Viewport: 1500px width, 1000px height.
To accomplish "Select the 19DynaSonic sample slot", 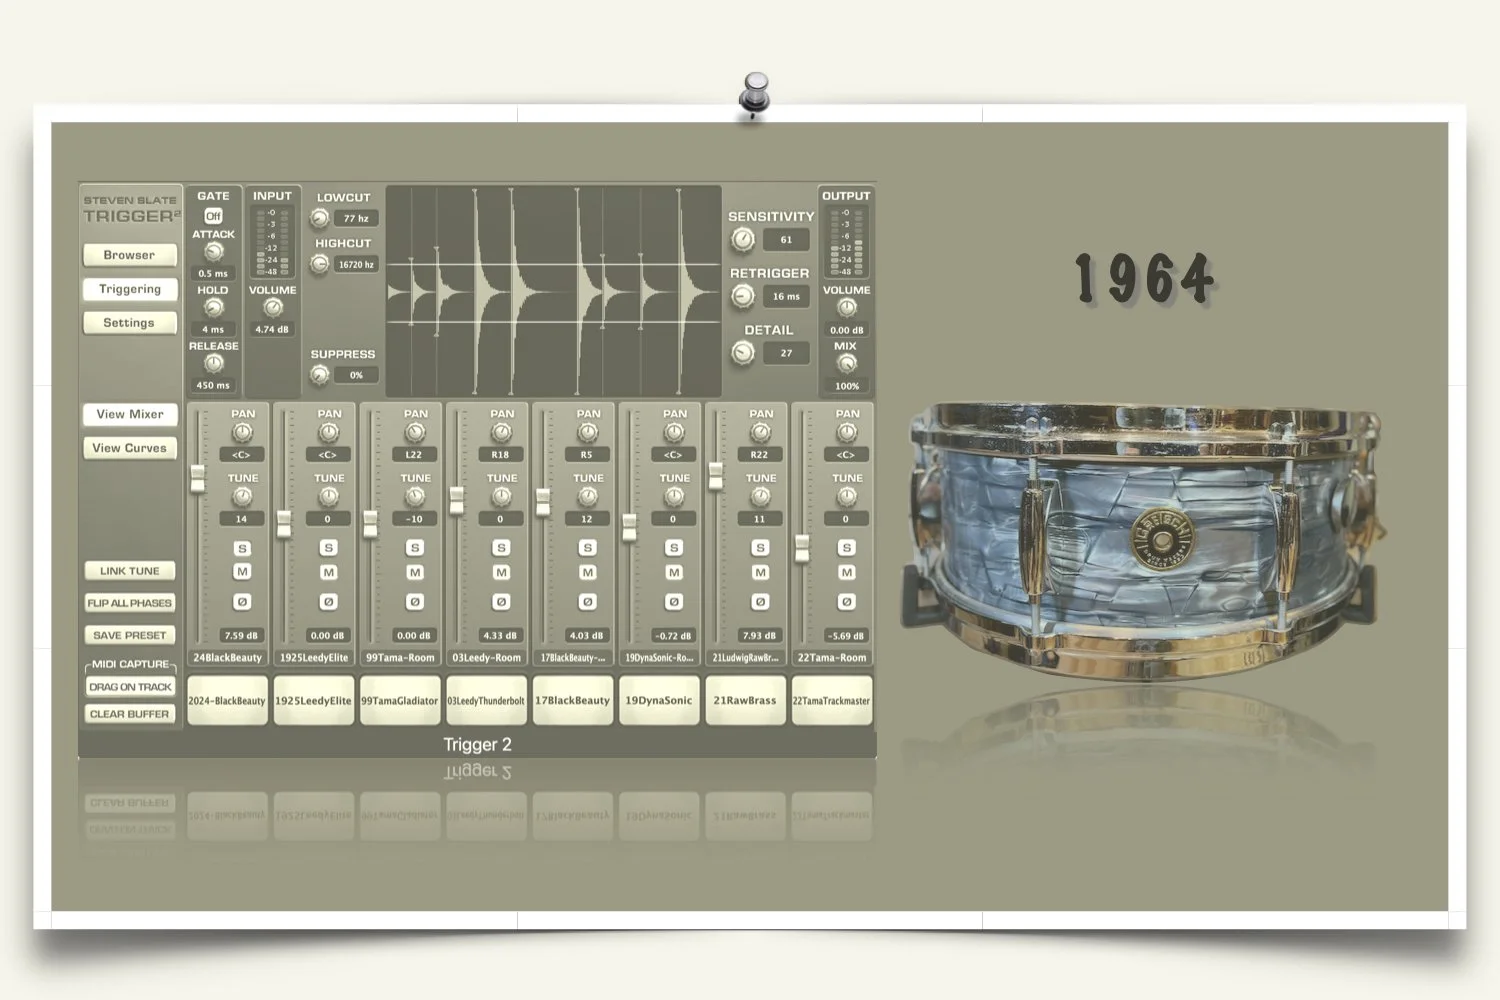I will coord(659,700).
